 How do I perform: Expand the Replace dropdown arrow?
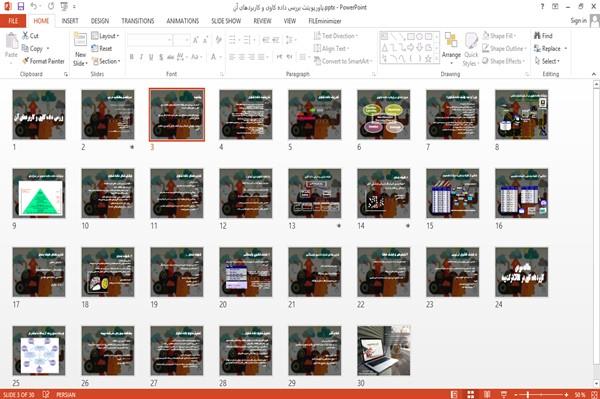566,49
